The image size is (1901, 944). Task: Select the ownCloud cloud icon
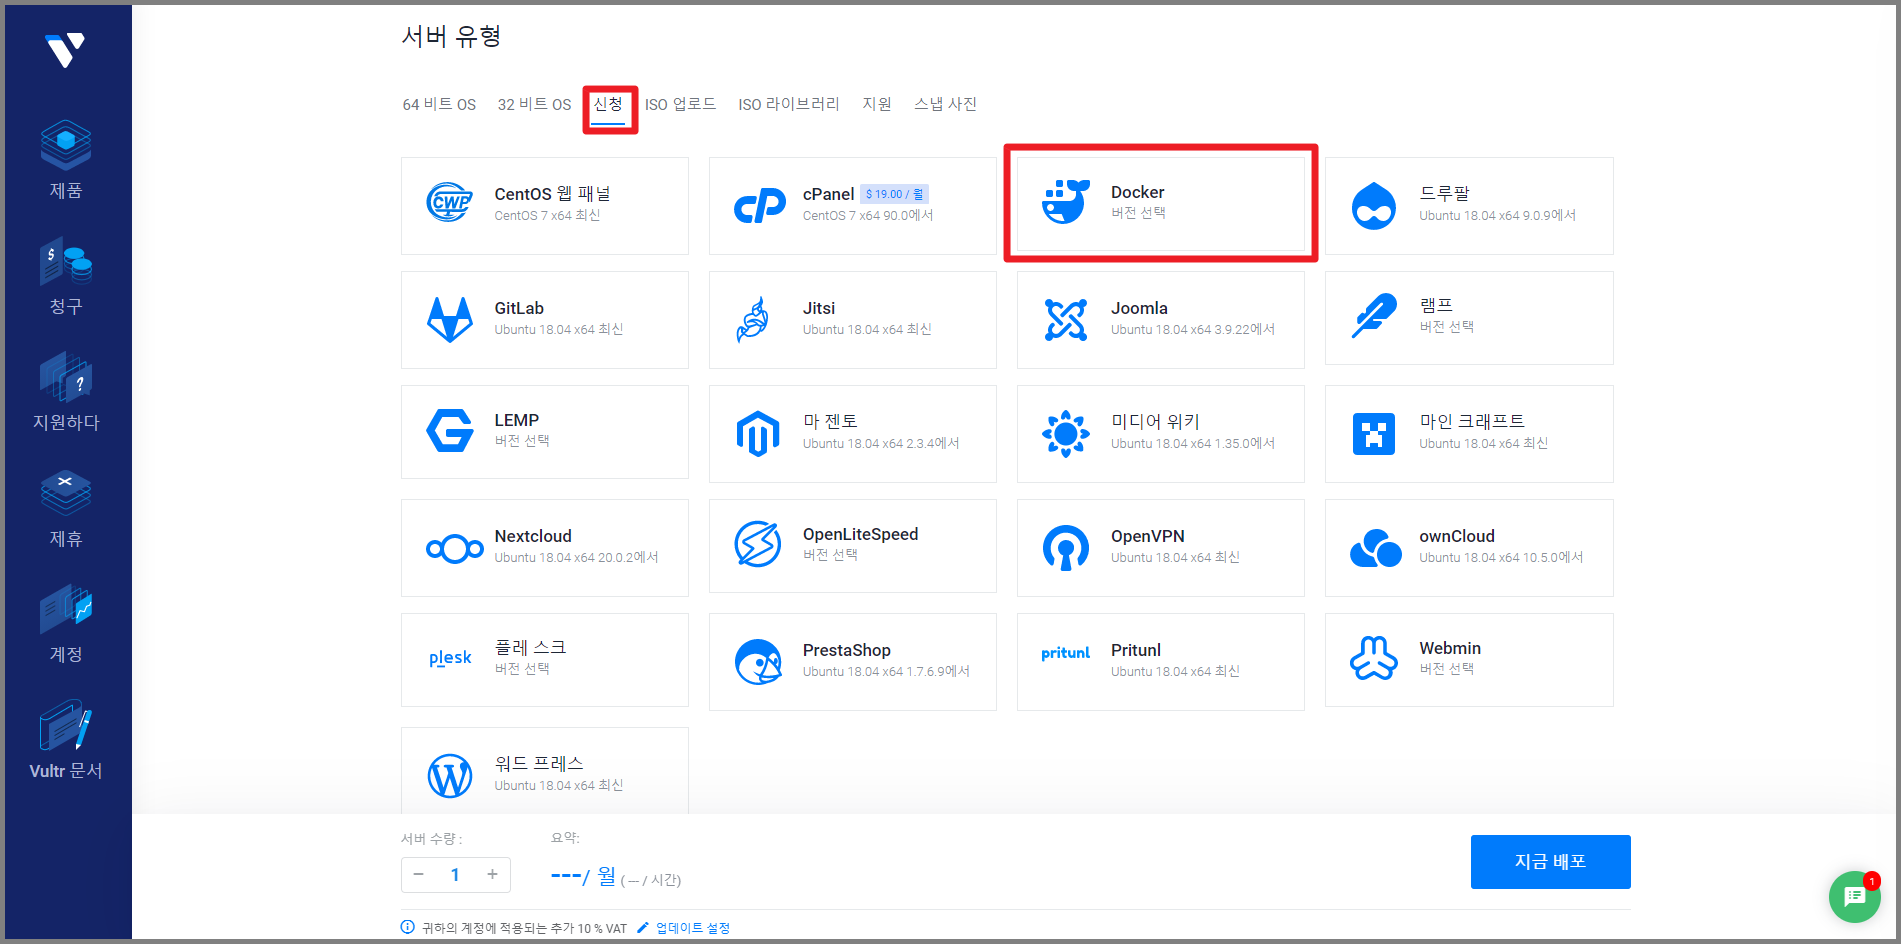(x=1375, y=548)
